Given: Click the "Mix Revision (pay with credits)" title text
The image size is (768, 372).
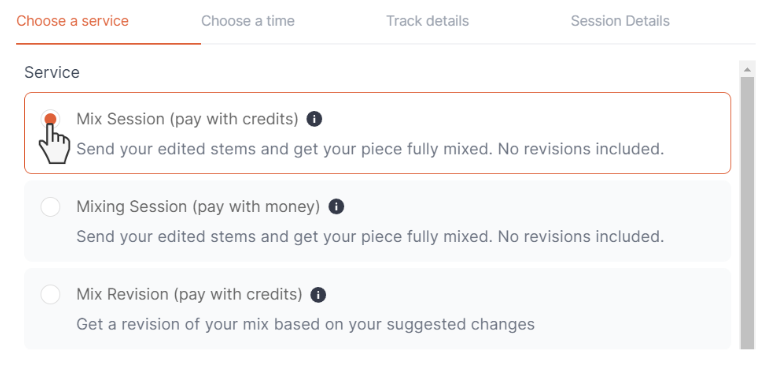Looking at the screenshot, I should coord(190,295).
